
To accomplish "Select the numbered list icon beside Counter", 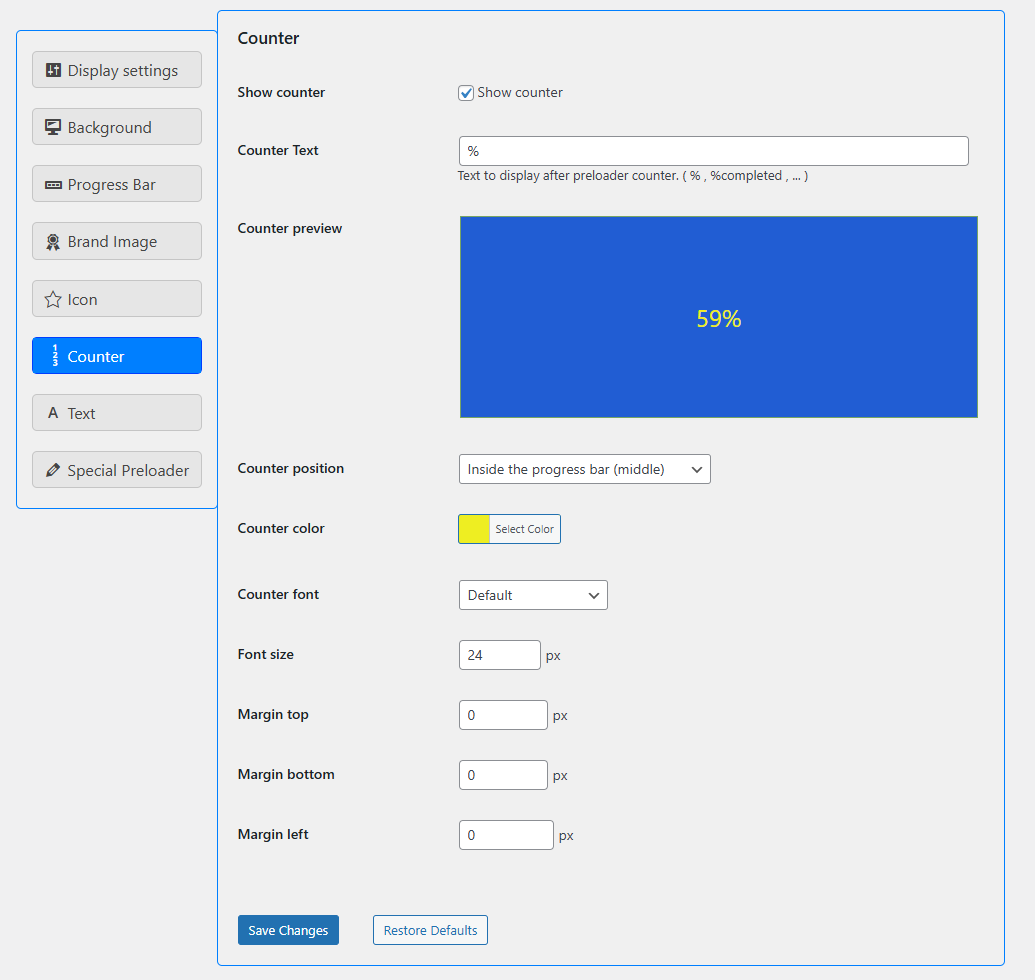I will point(53,355).
